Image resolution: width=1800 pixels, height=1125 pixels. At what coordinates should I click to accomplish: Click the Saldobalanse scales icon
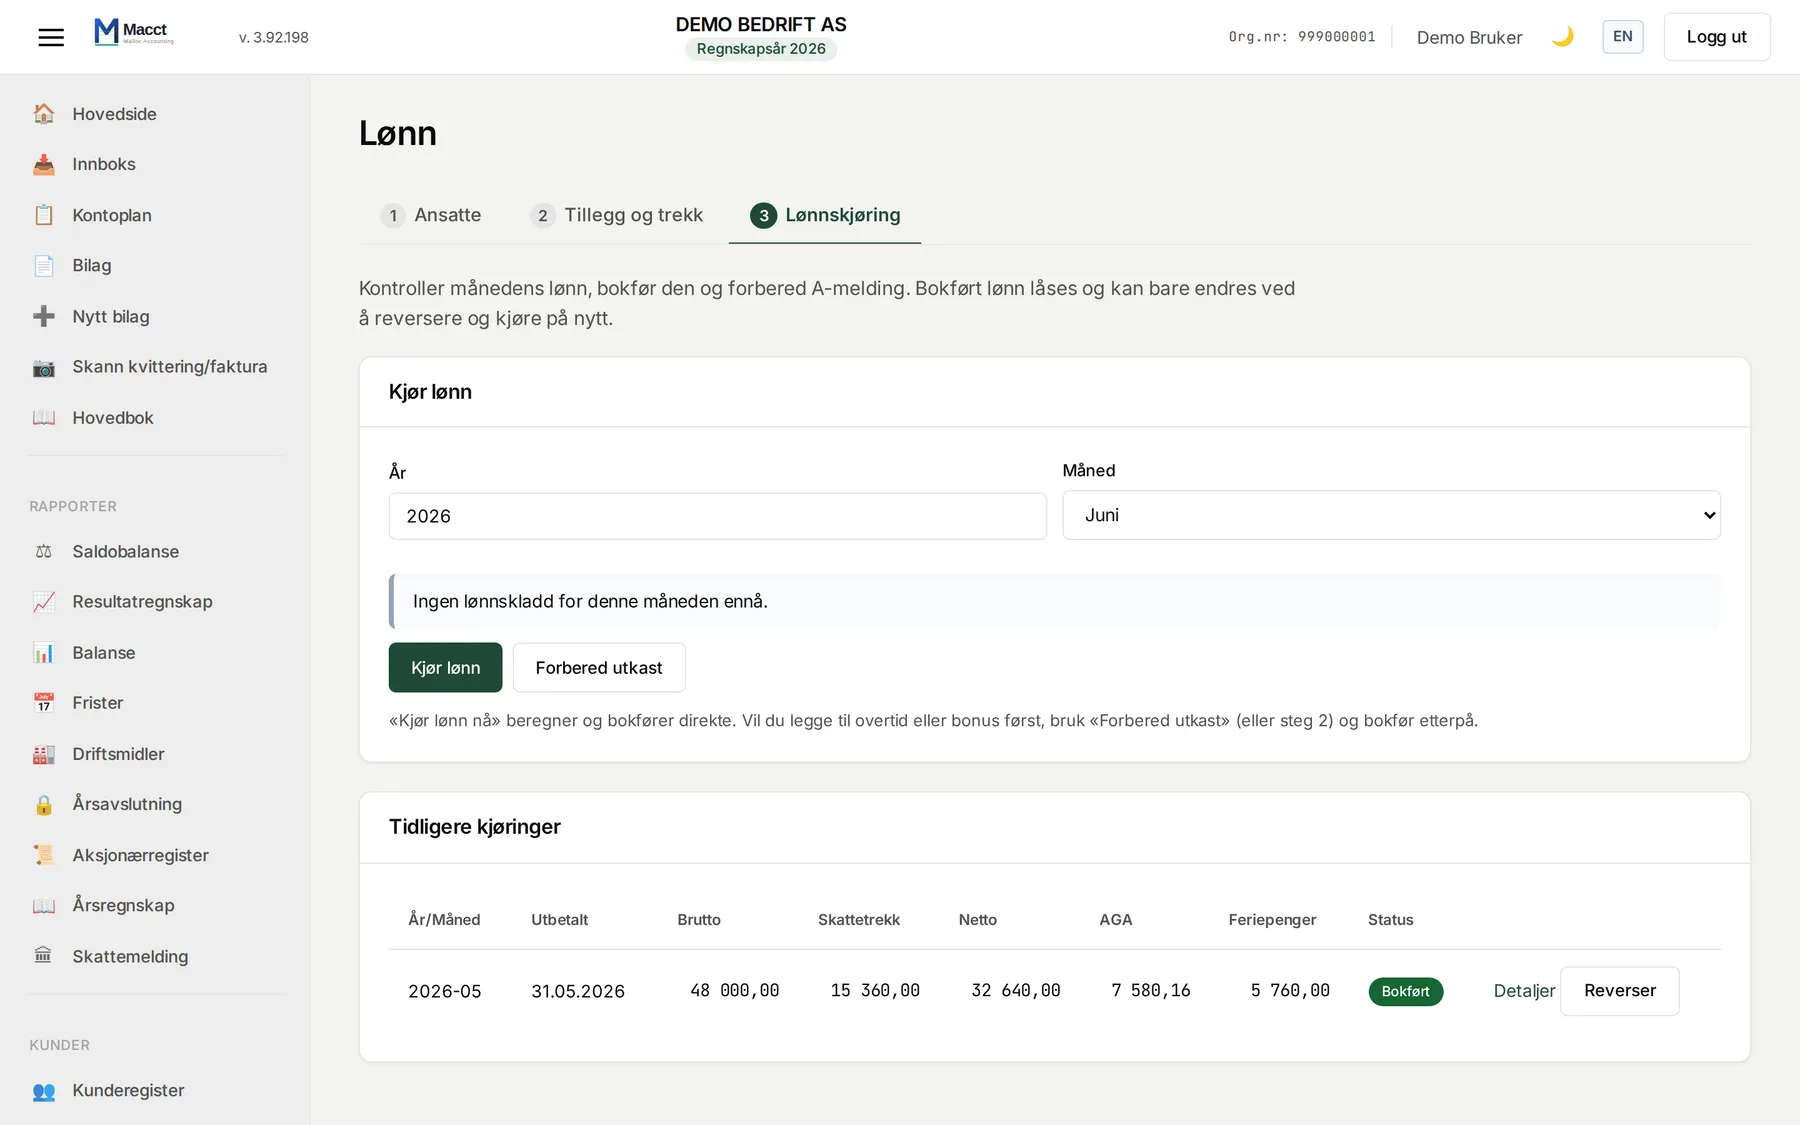pyautogui.click(x=44, y=551)
